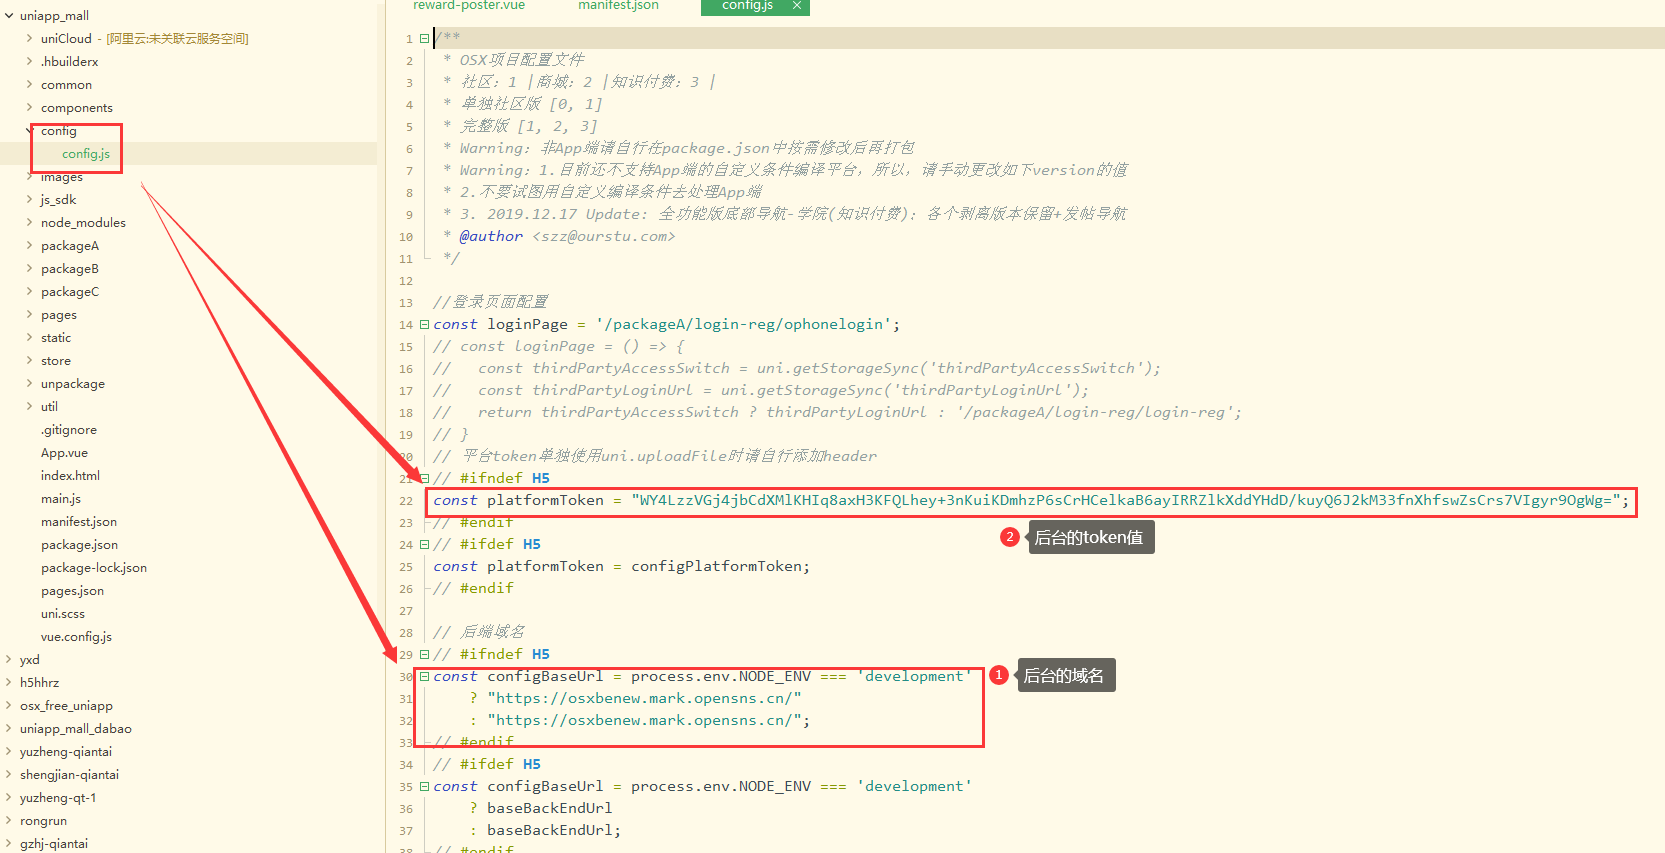Open vue.config.js file
The image size is (1665, 853).
tap(76, 637)
